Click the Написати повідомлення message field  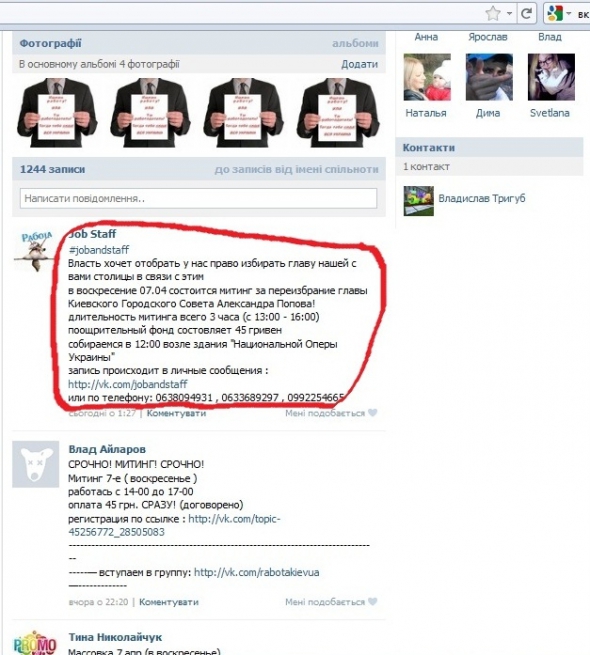click(198, 198)
